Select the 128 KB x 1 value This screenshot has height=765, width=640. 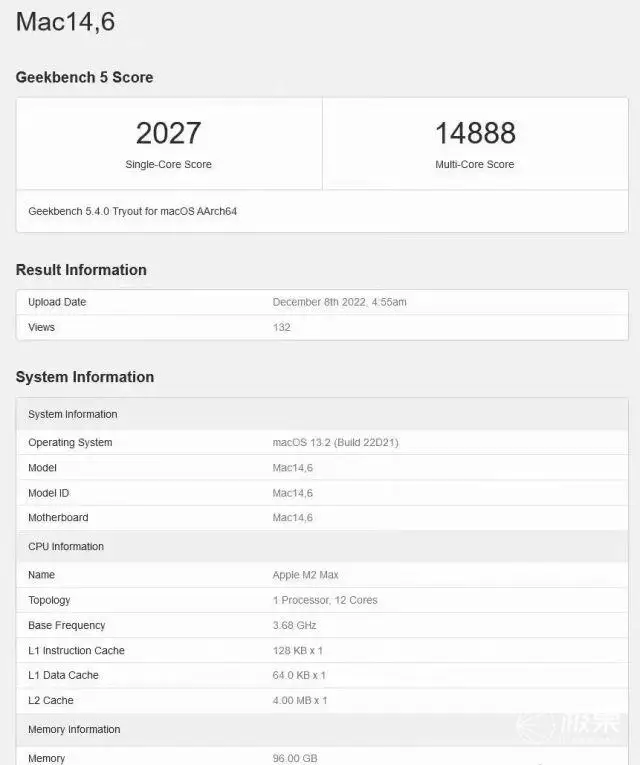pos(298,650)
